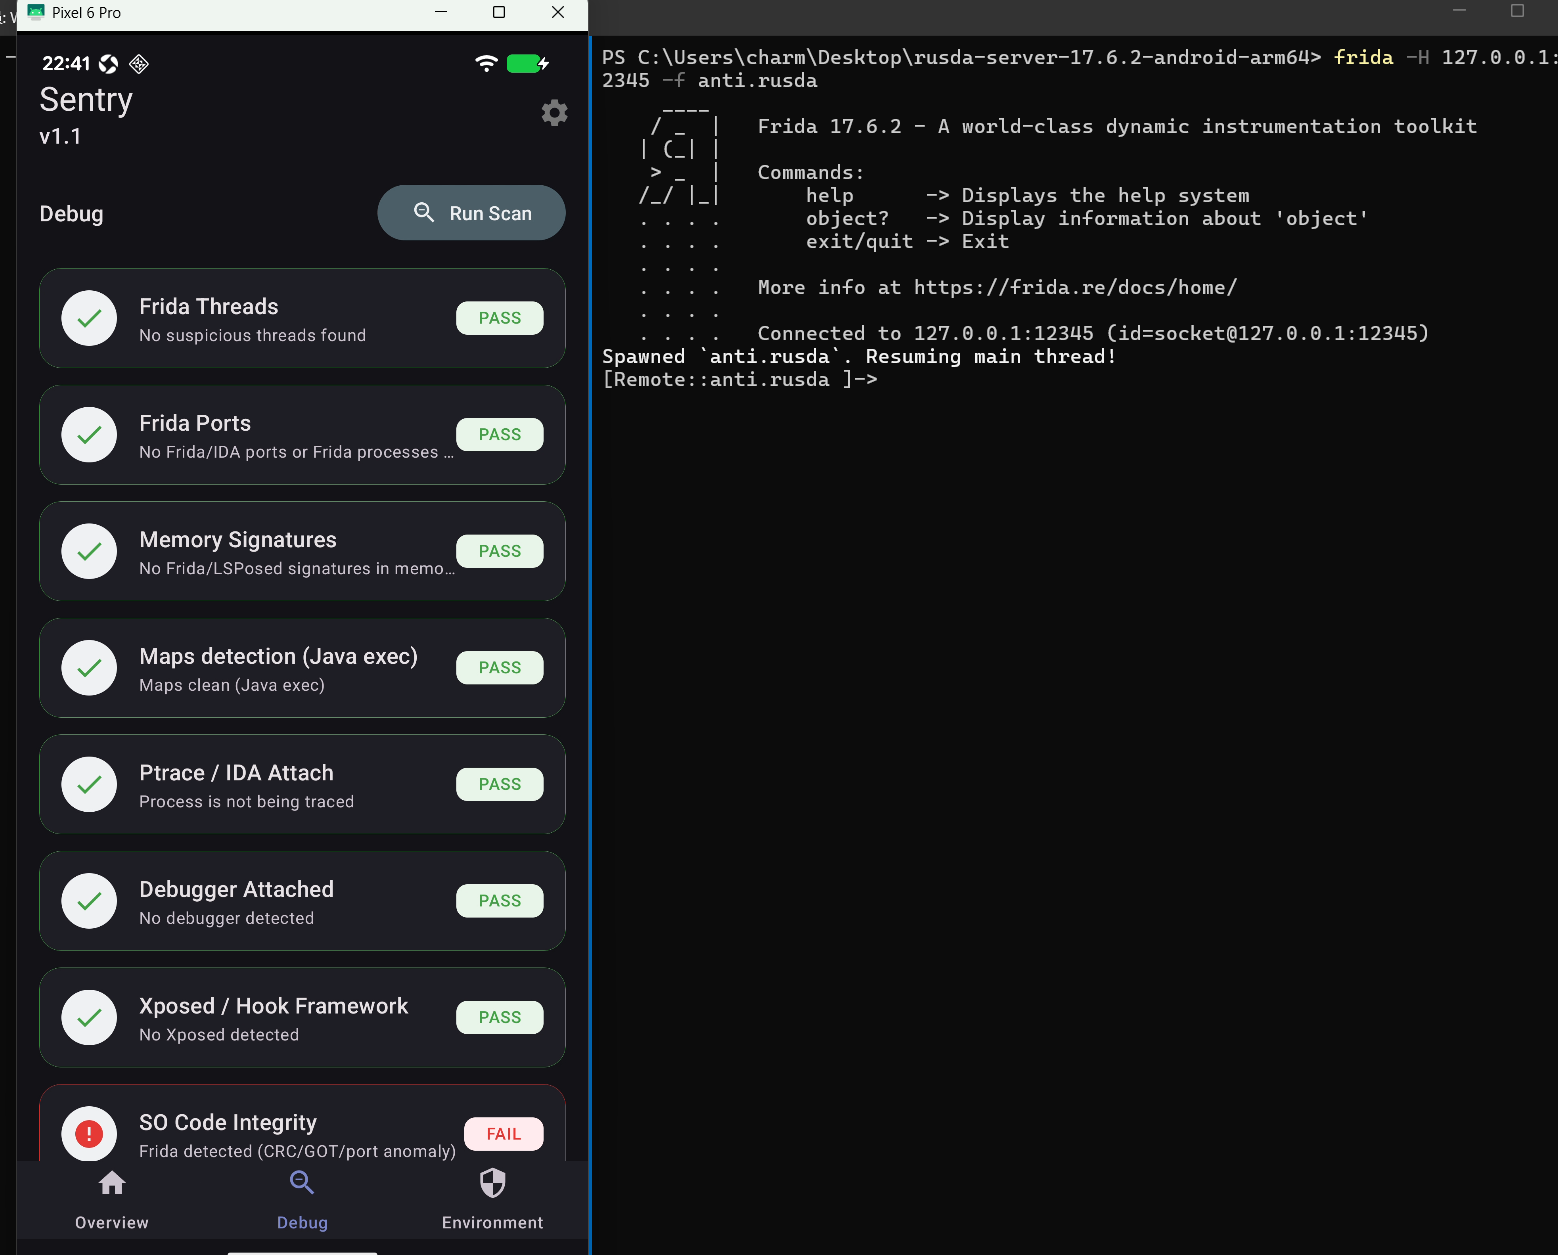Click the battery charging indicator
Image resolution: width=1558 pixels, height=1255 pixels.
click(528, 63)
